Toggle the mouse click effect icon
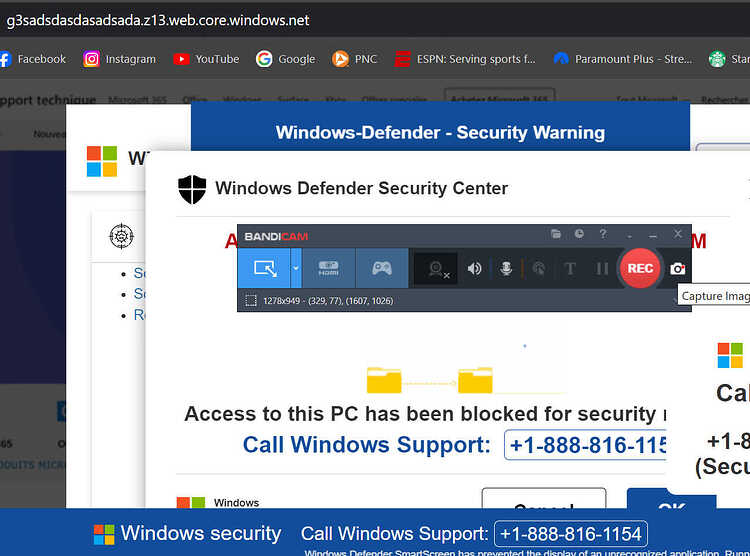This screenshot has width=750, height=556. [x=539, y=268]
